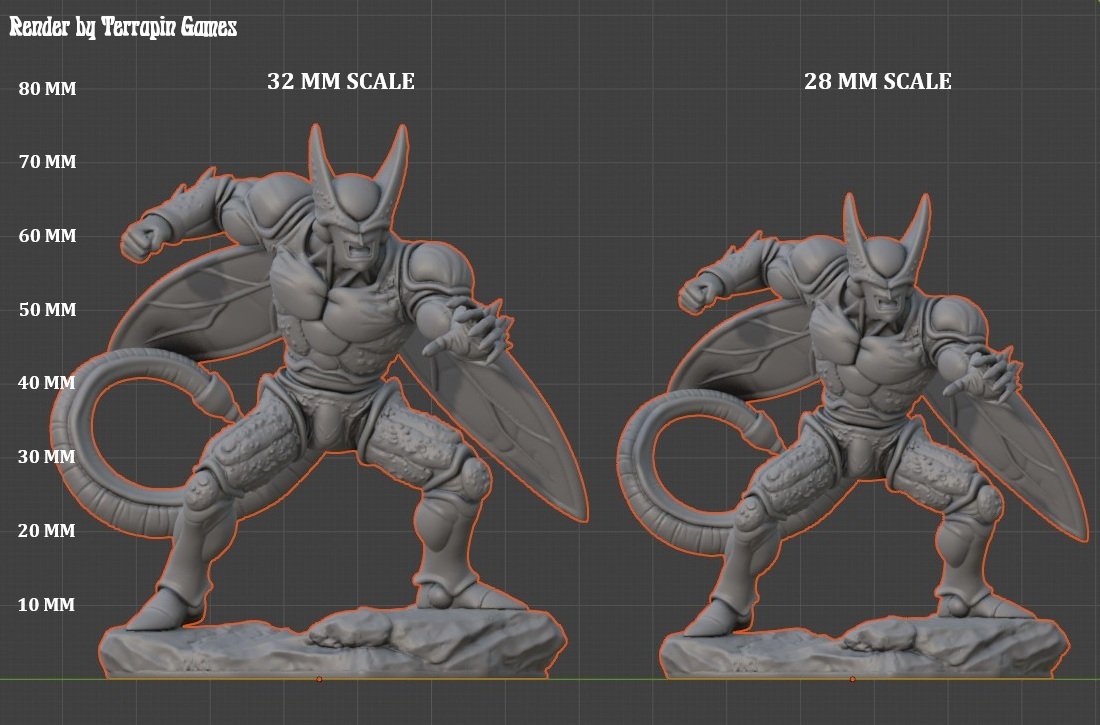The height and width of the screenshot is (725, 1100).
Task: Click the "28 MM SCALE" heading
Action: pyautogui.click(x=878, y=81)
